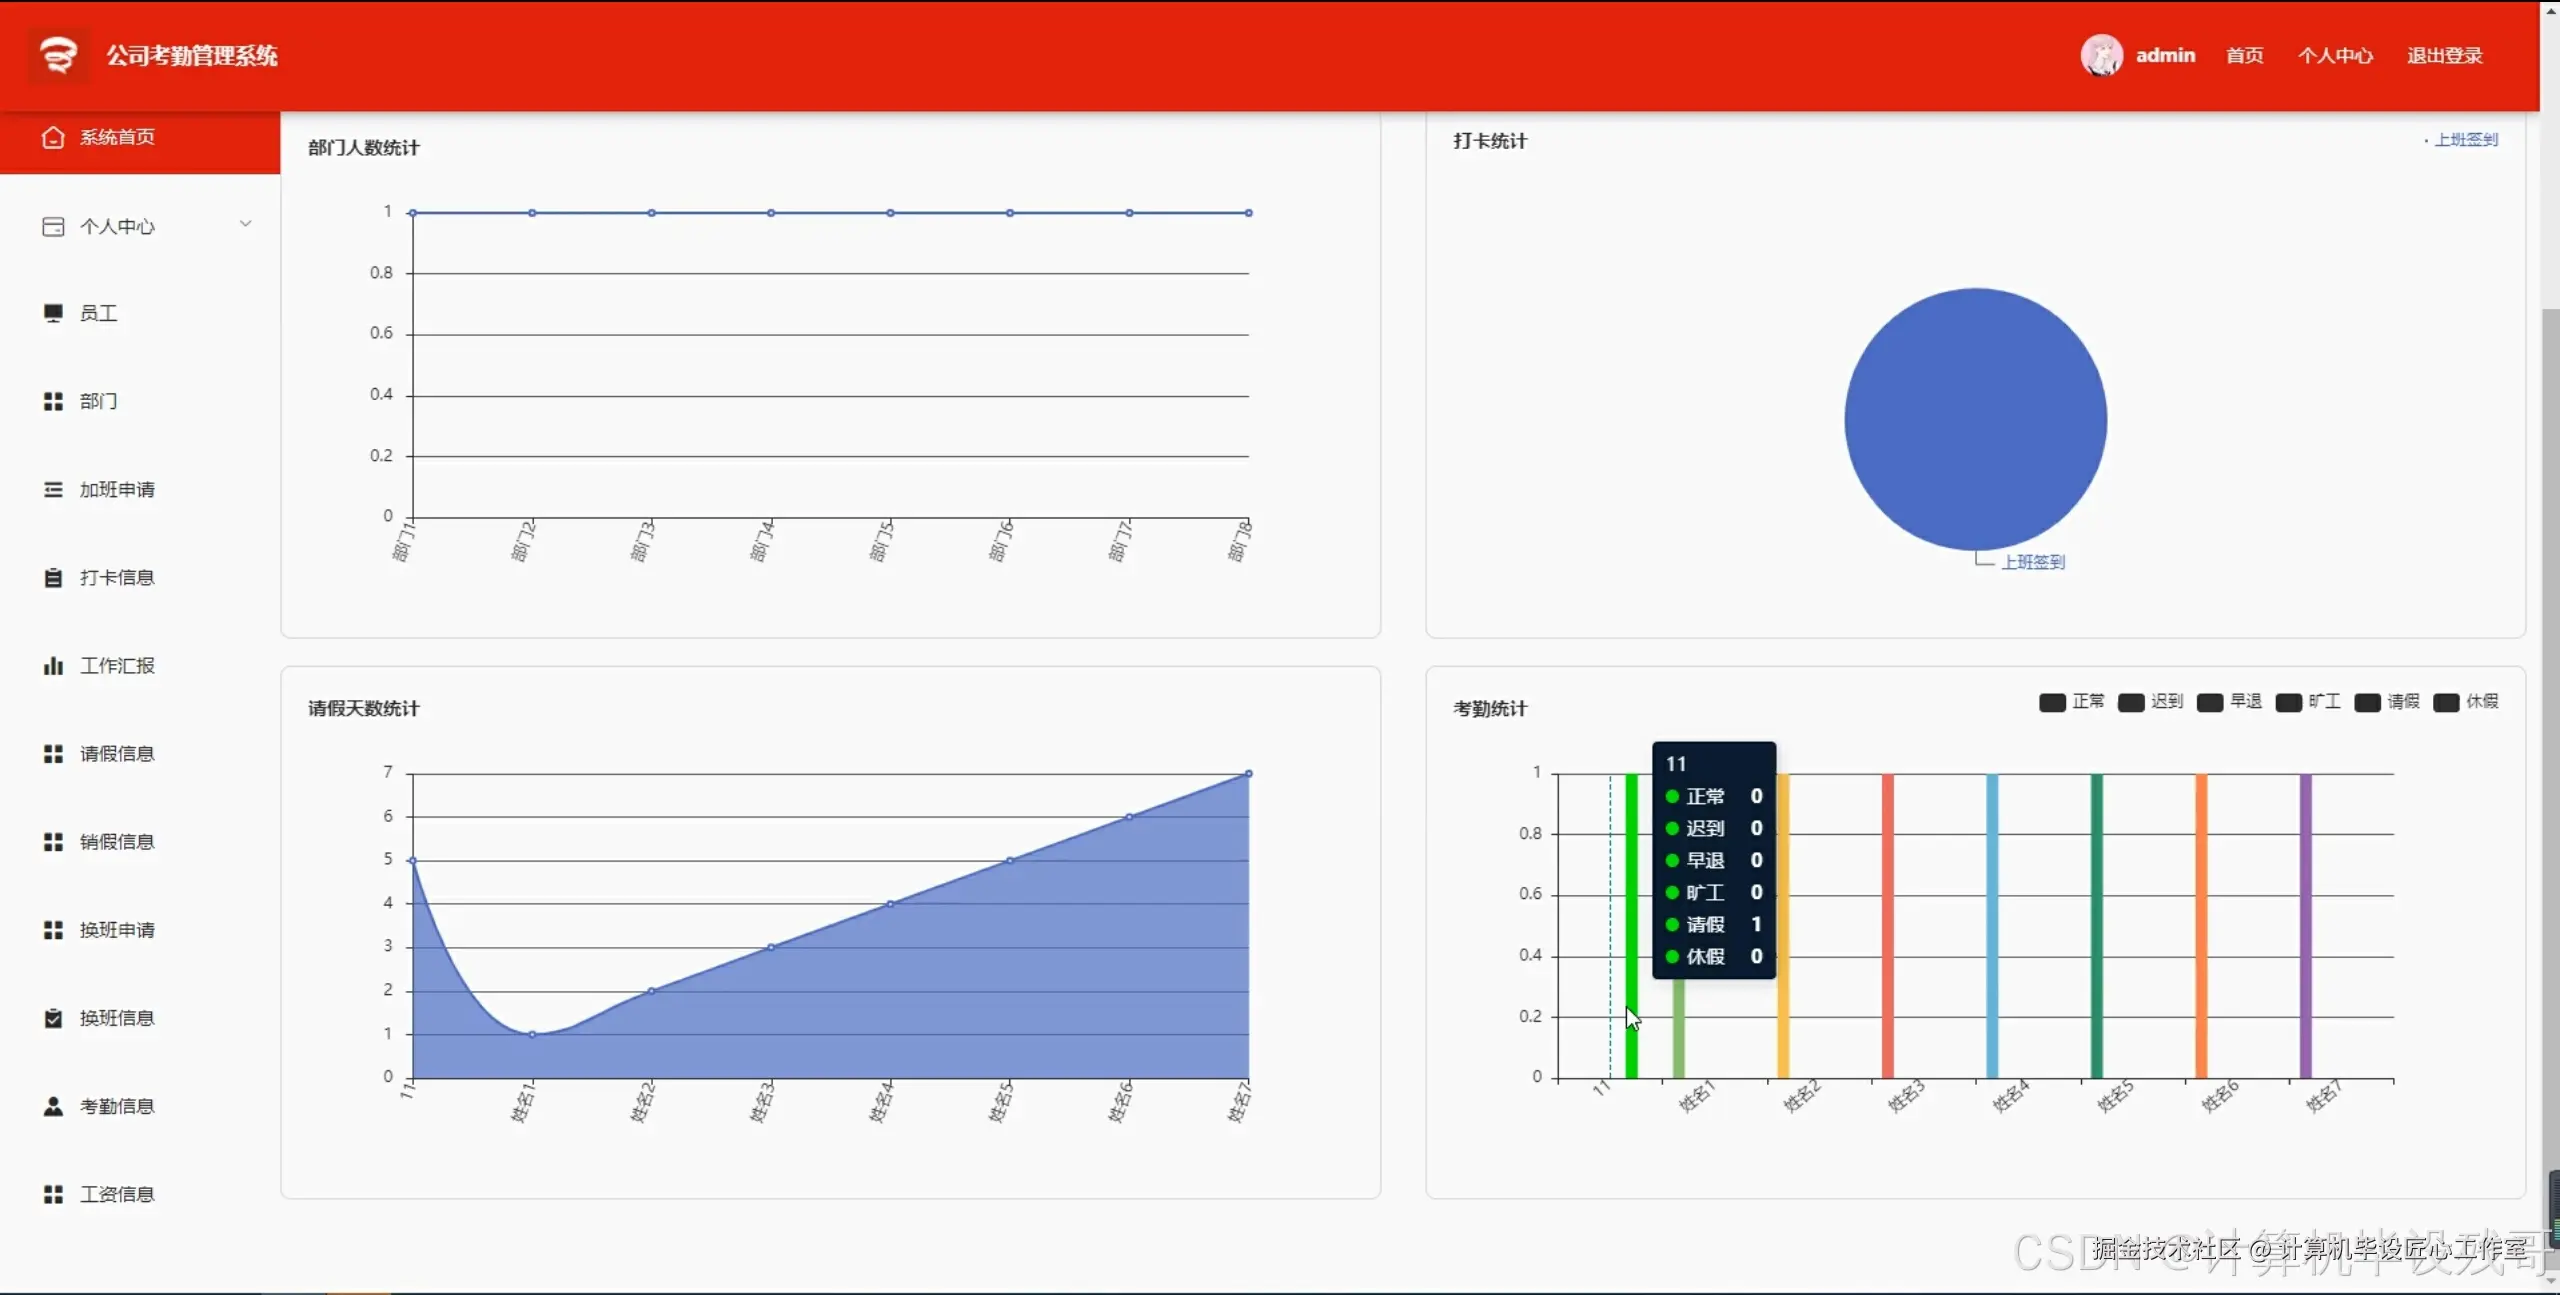Click the 换班信息 checked clipboard icon
The image size is (2560, 1295).
[53, 1018]
